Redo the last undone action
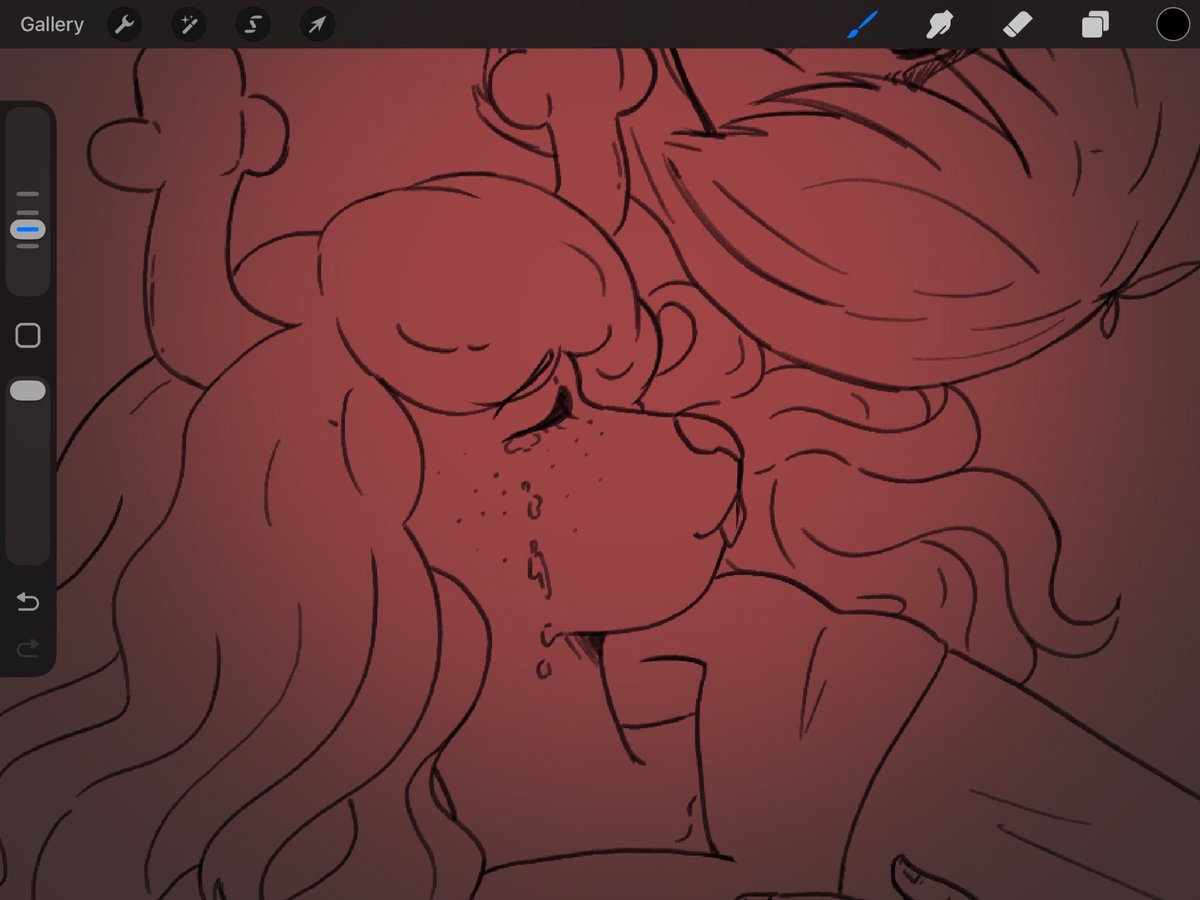1200x900 pixels. [x=28, y=649]
